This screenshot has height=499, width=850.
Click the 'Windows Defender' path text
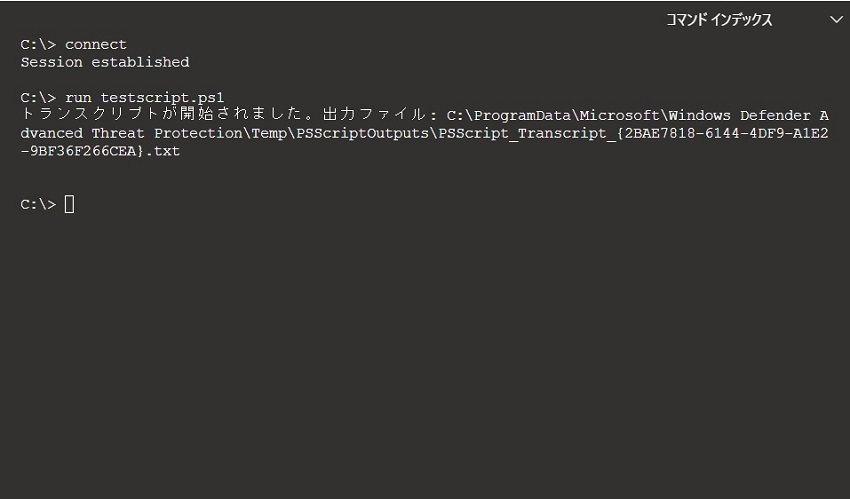point(739,115)
